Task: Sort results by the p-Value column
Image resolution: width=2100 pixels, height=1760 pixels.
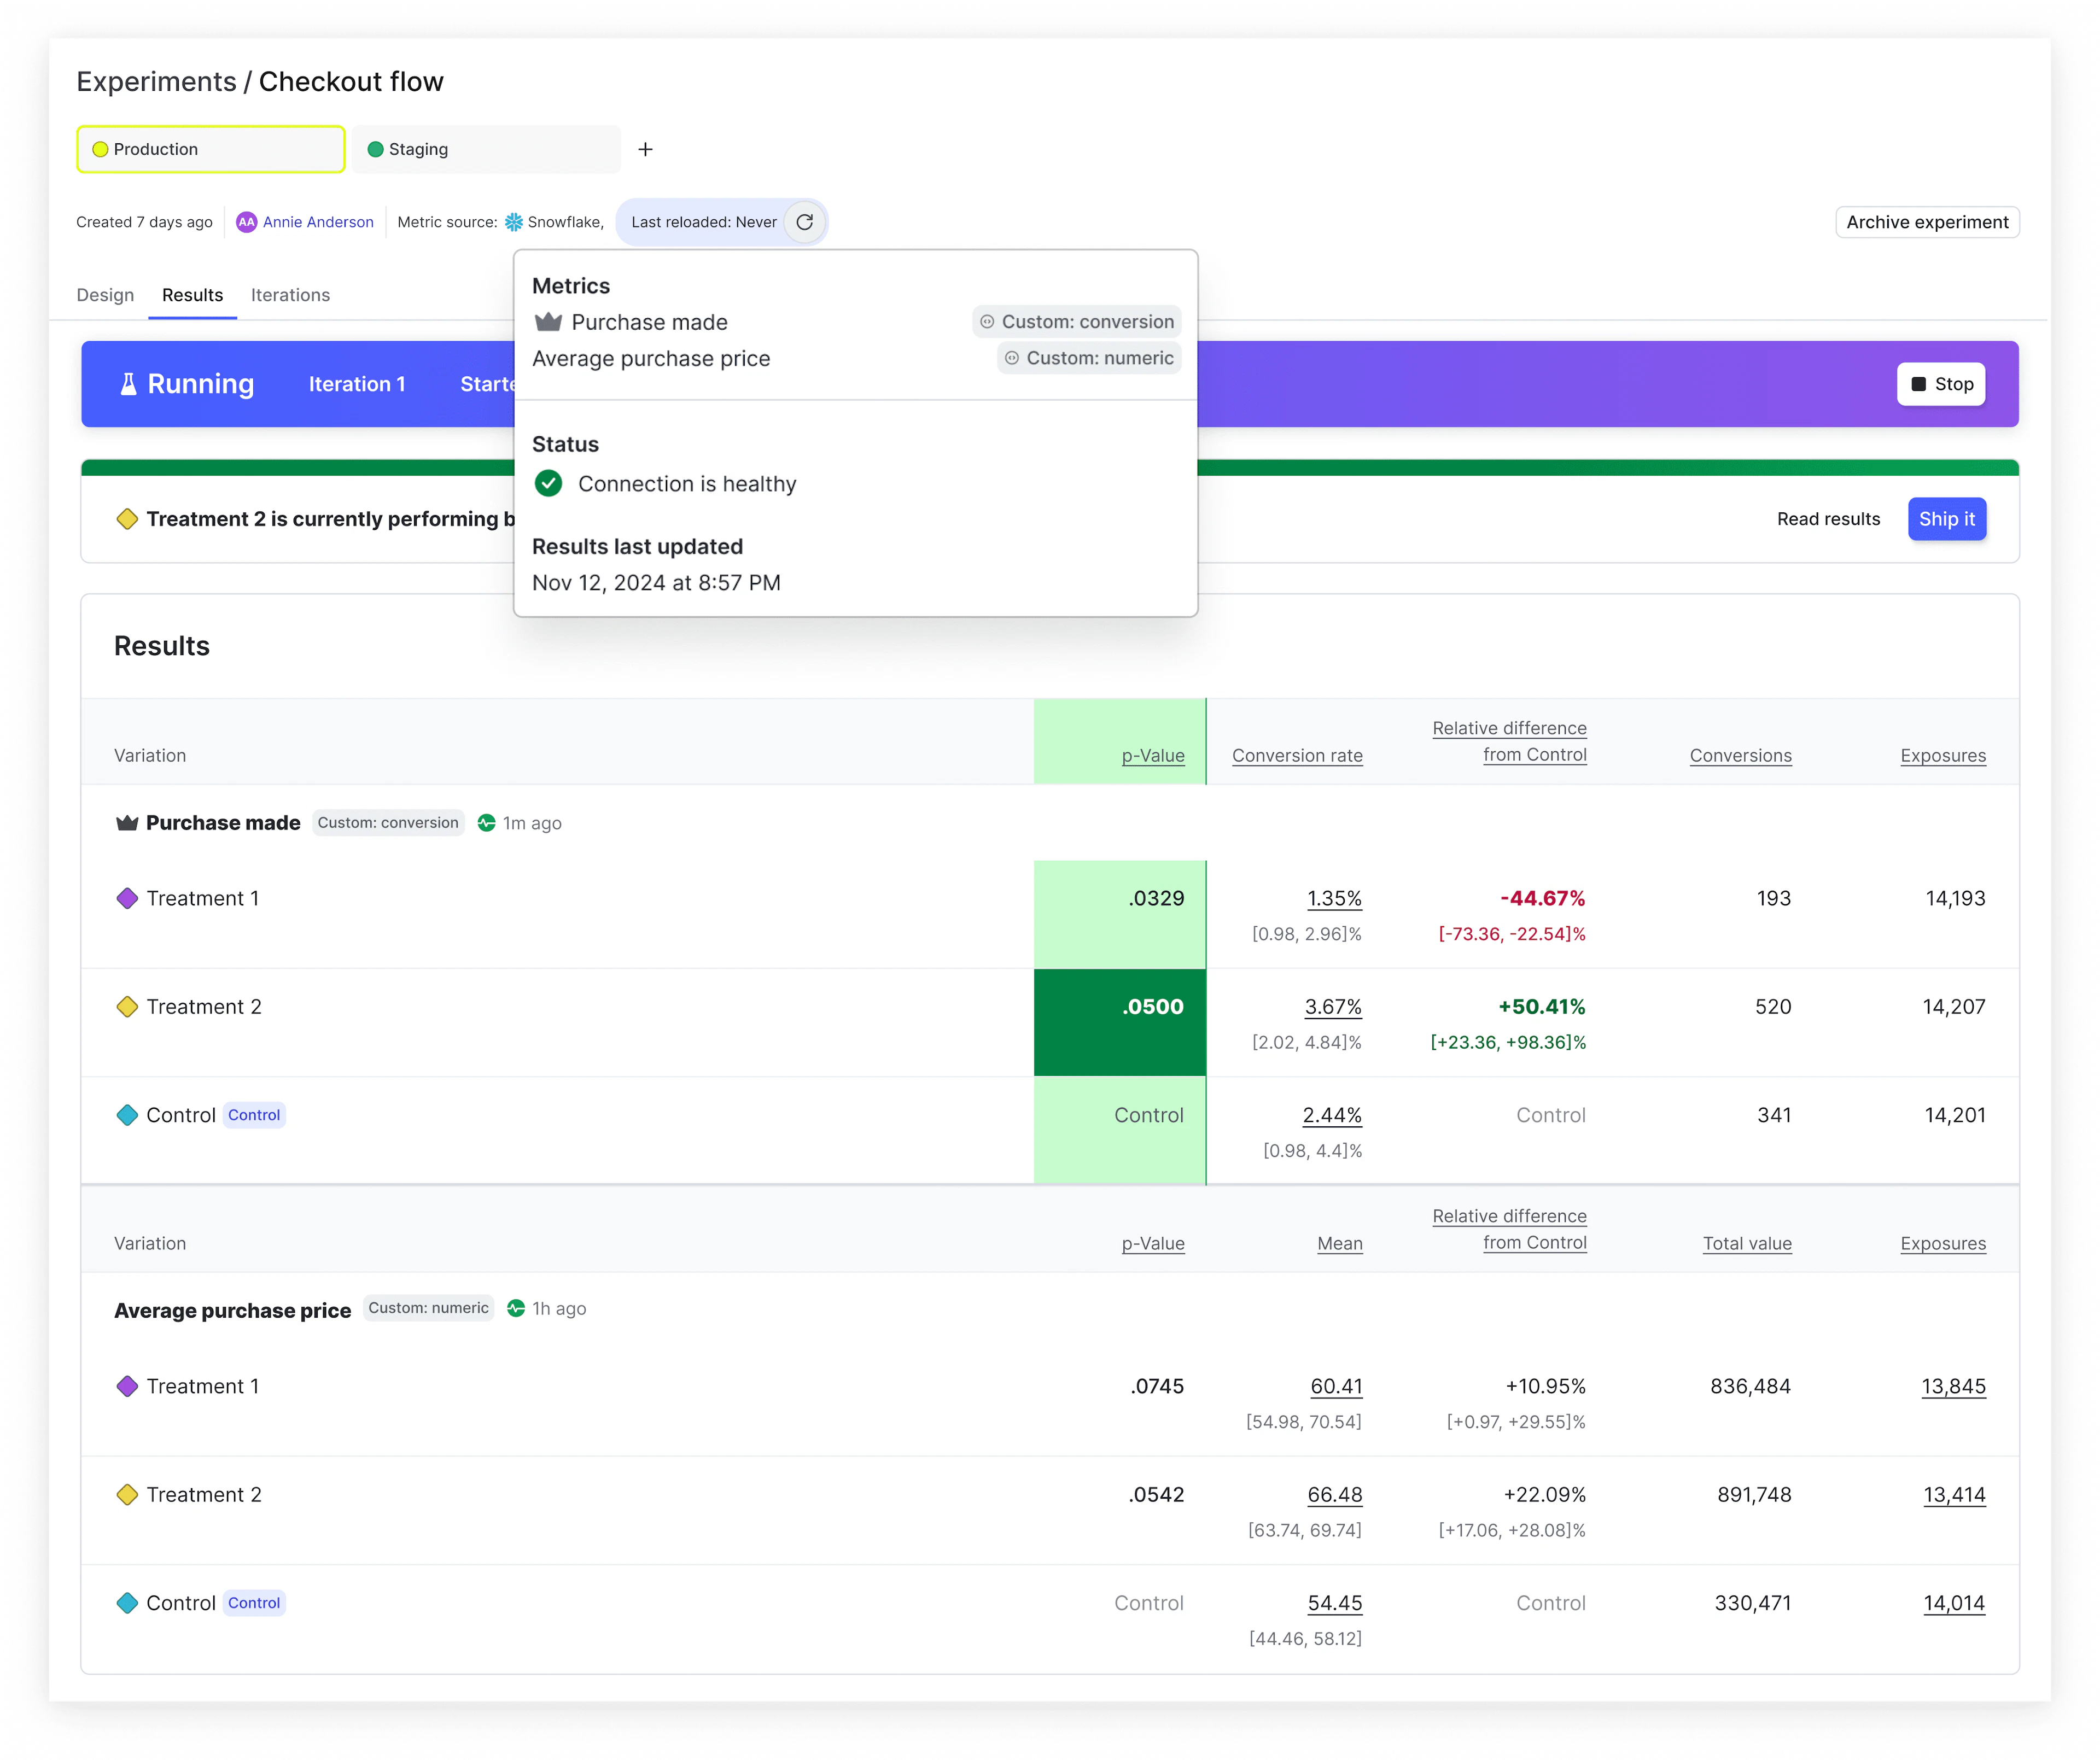Action: [1152, 755]
